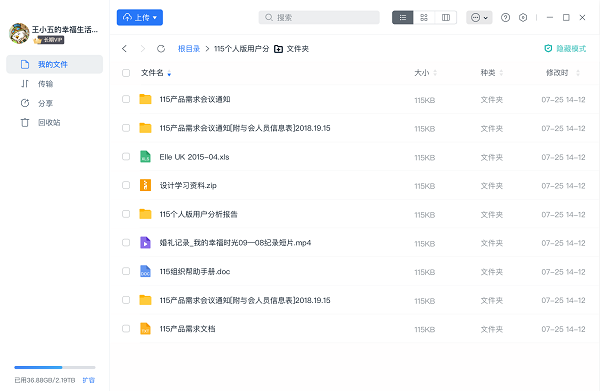The image size is (600, 391).
Task: Select checkbox for 设计学习资料.zip
Action: (x=126, y=185)
